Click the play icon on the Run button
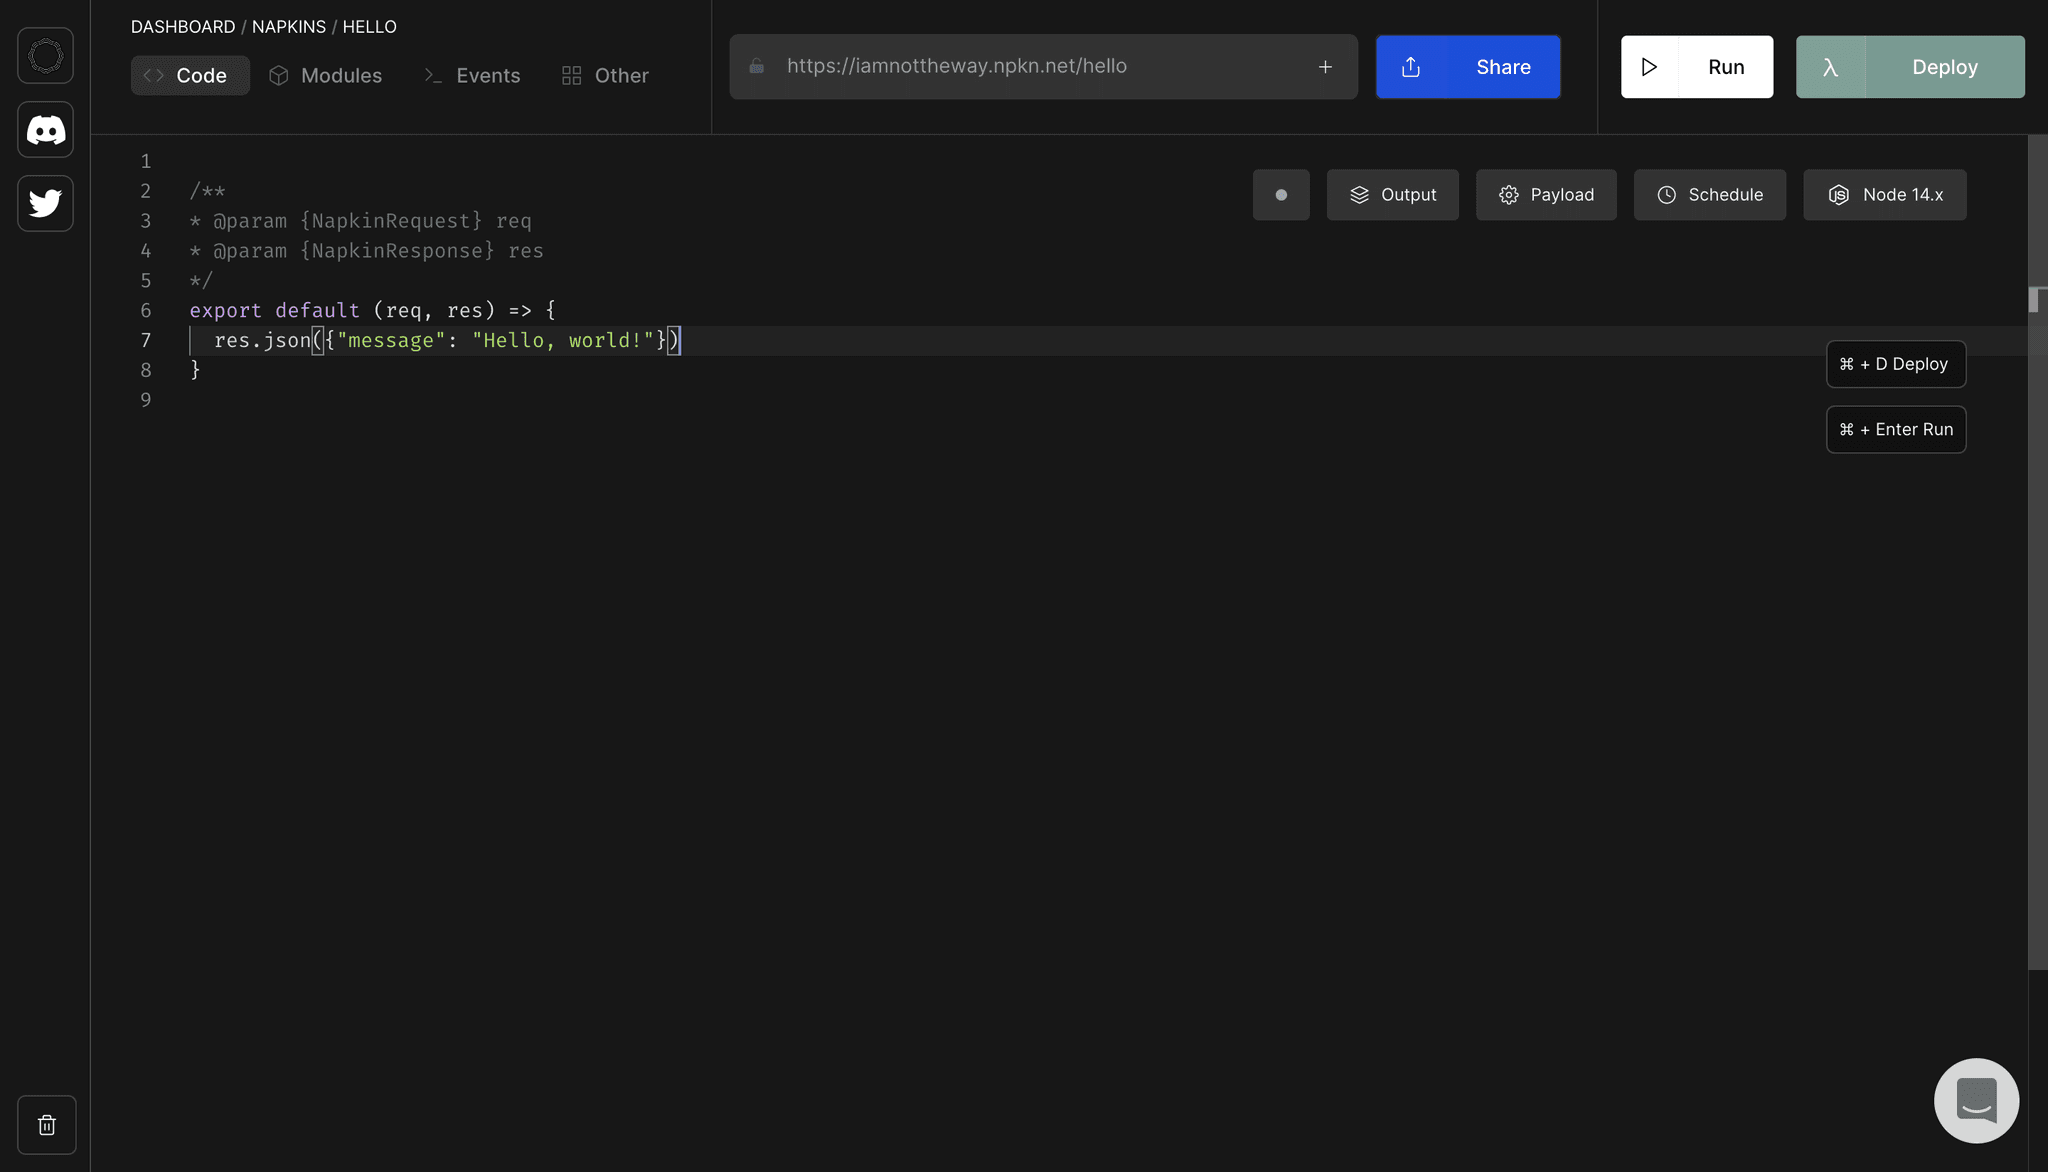 tap(1649, 66)
